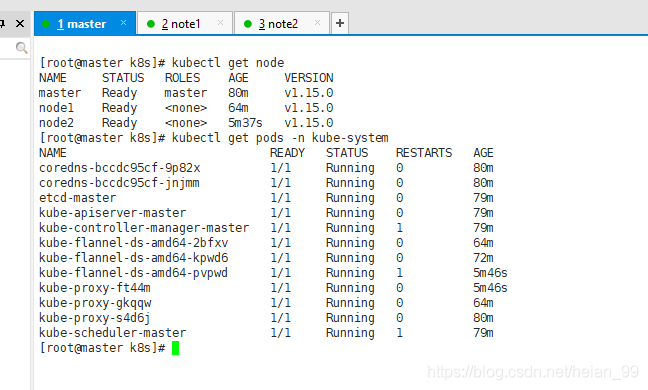Select the 3 note2 session tab
The image size is (648, 390).
tap(281, 24)
